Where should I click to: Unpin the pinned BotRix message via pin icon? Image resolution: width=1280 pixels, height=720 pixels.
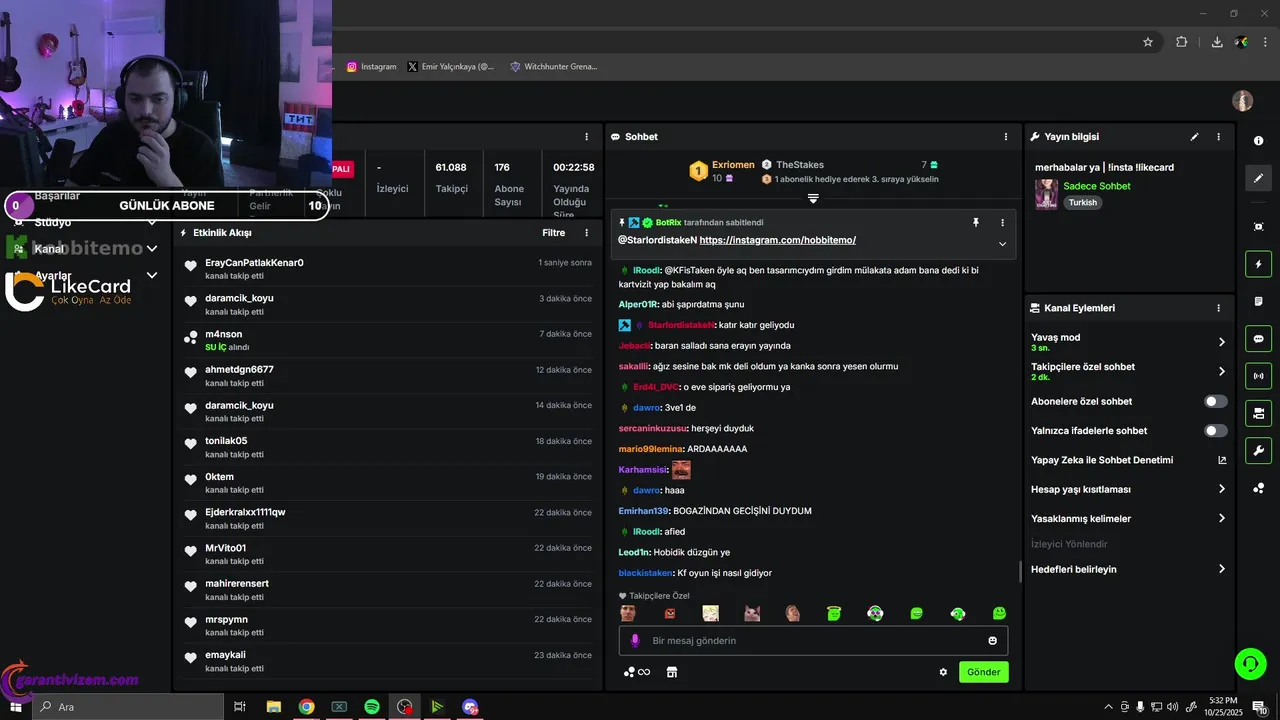pyautogui.click(x=976, y=223)
